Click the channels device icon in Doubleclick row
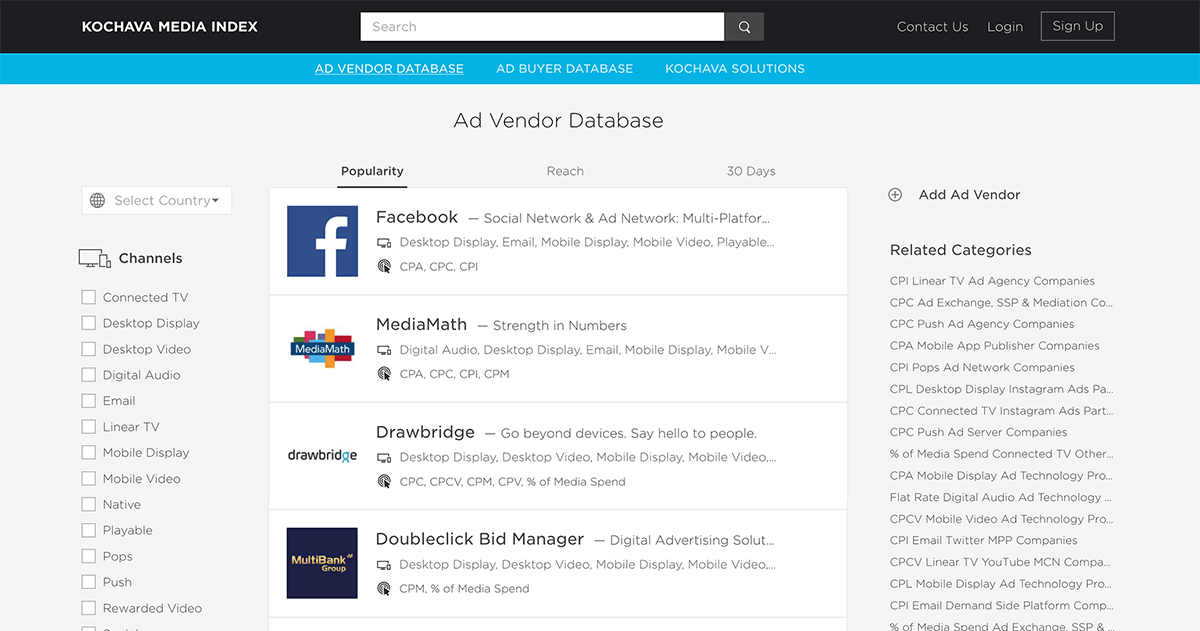Screen dimensions: 1200x631 click(384, 564)
